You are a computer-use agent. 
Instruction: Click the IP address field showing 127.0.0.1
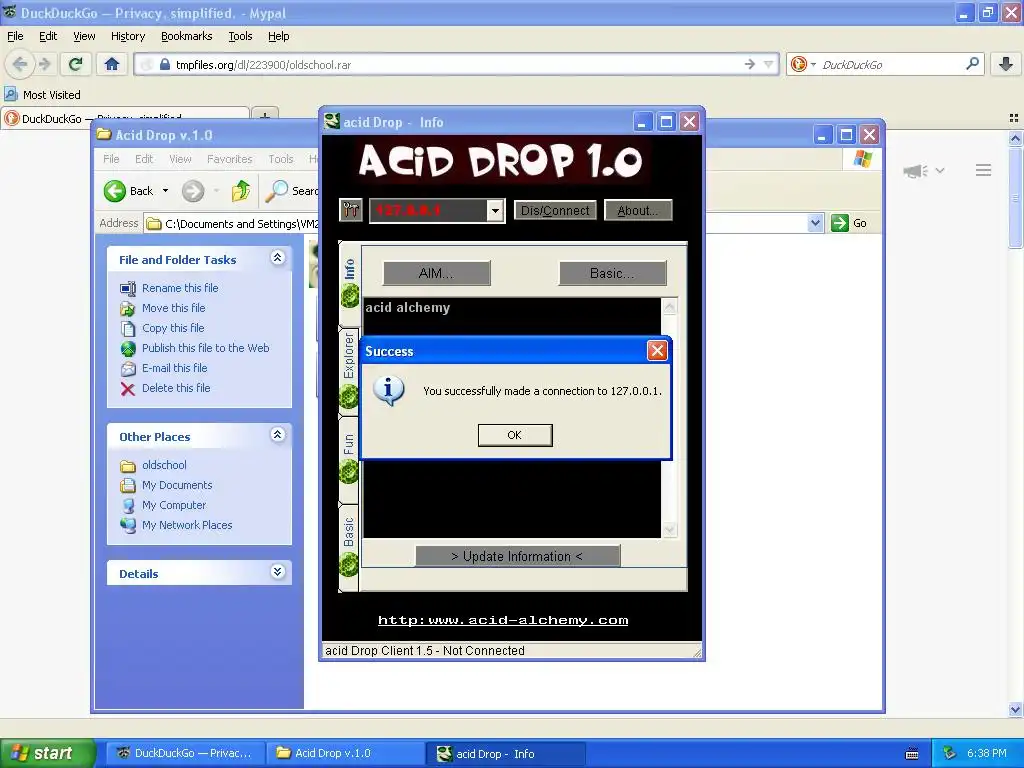[x=428, y=210]
